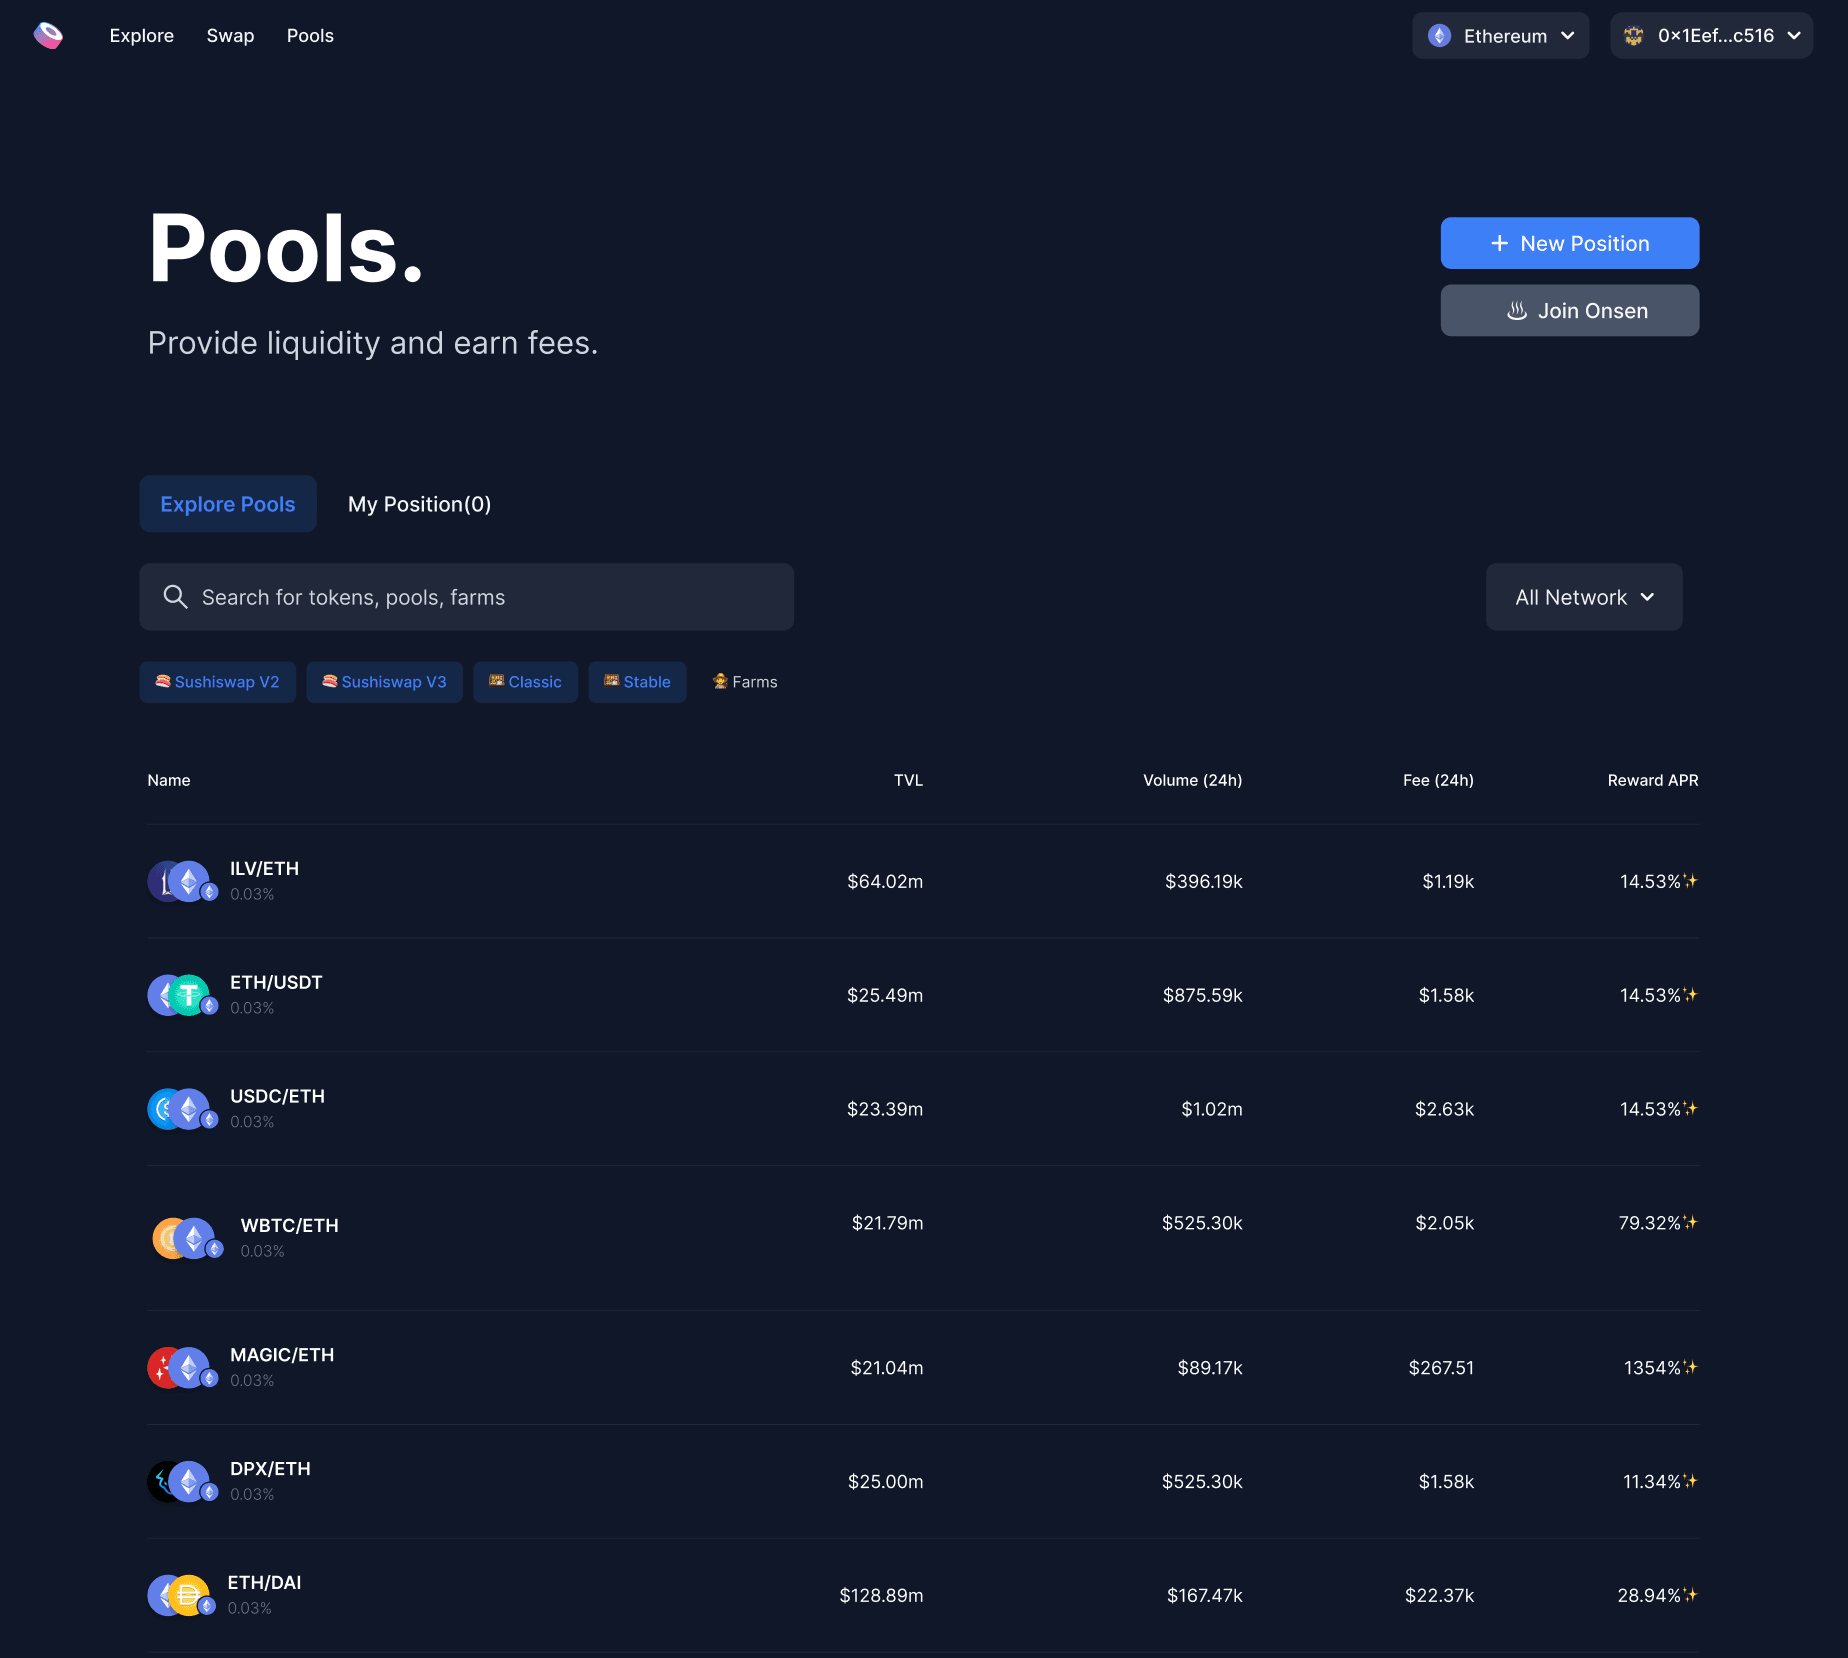
Task: Click the $89.17k volume value
Action: click(x=1209, y=1367)
